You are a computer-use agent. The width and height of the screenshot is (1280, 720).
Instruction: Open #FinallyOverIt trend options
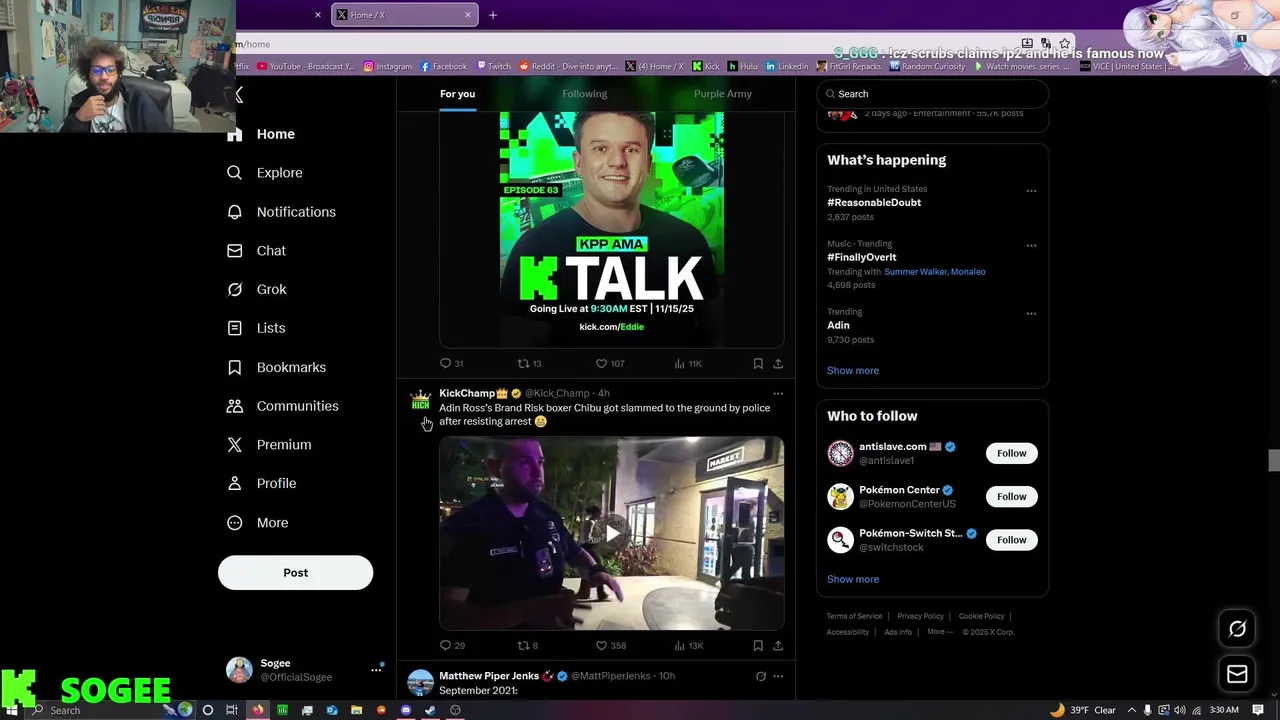point(1031,245)
